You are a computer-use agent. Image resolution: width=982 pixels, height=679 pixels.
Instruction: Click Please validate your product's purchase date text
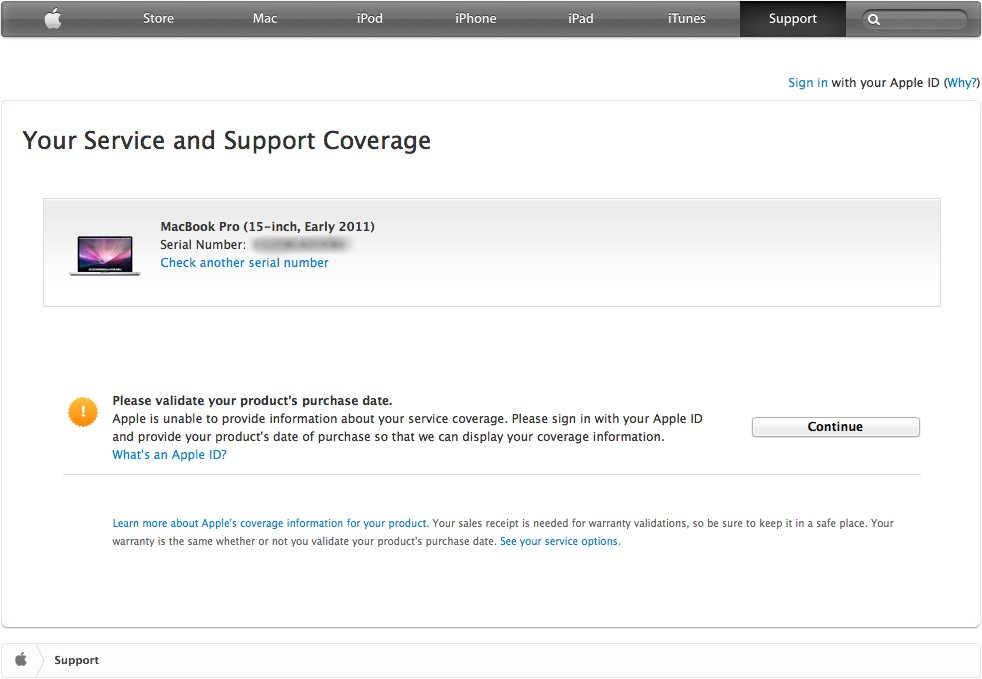[x=252, y=400]
